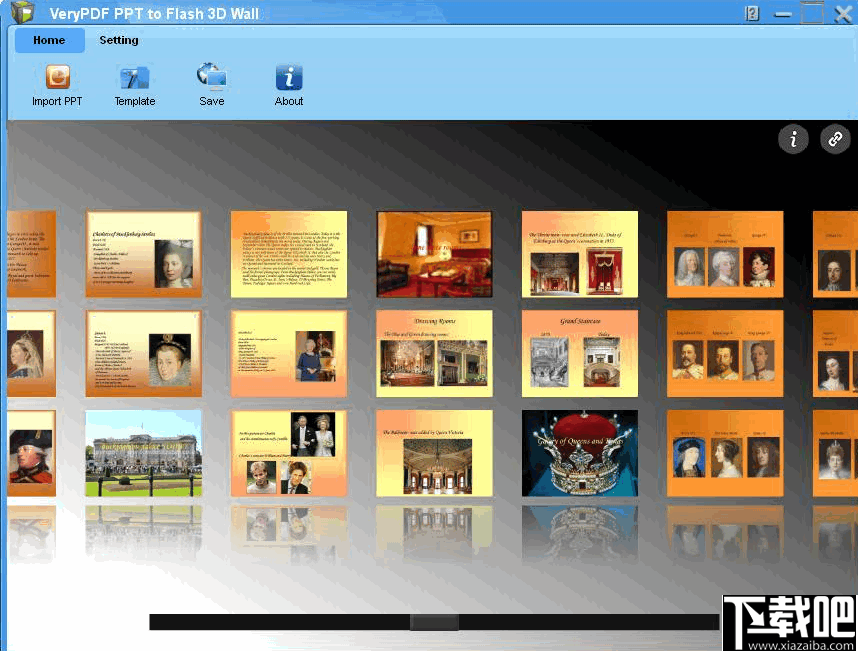Open the Template chooser
858x651 pixels.
134,85
